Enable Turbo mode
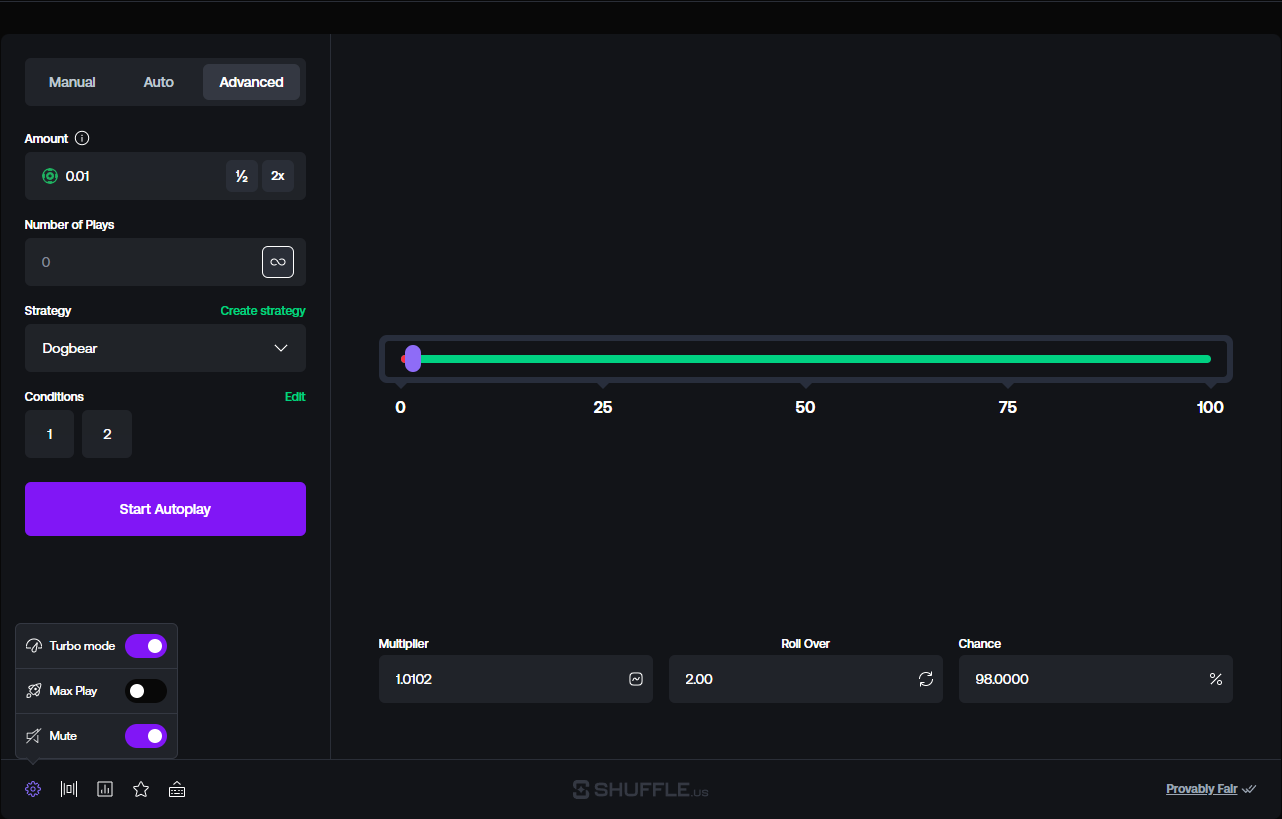This screenshot has height=819, width=1282. point(146,645)
